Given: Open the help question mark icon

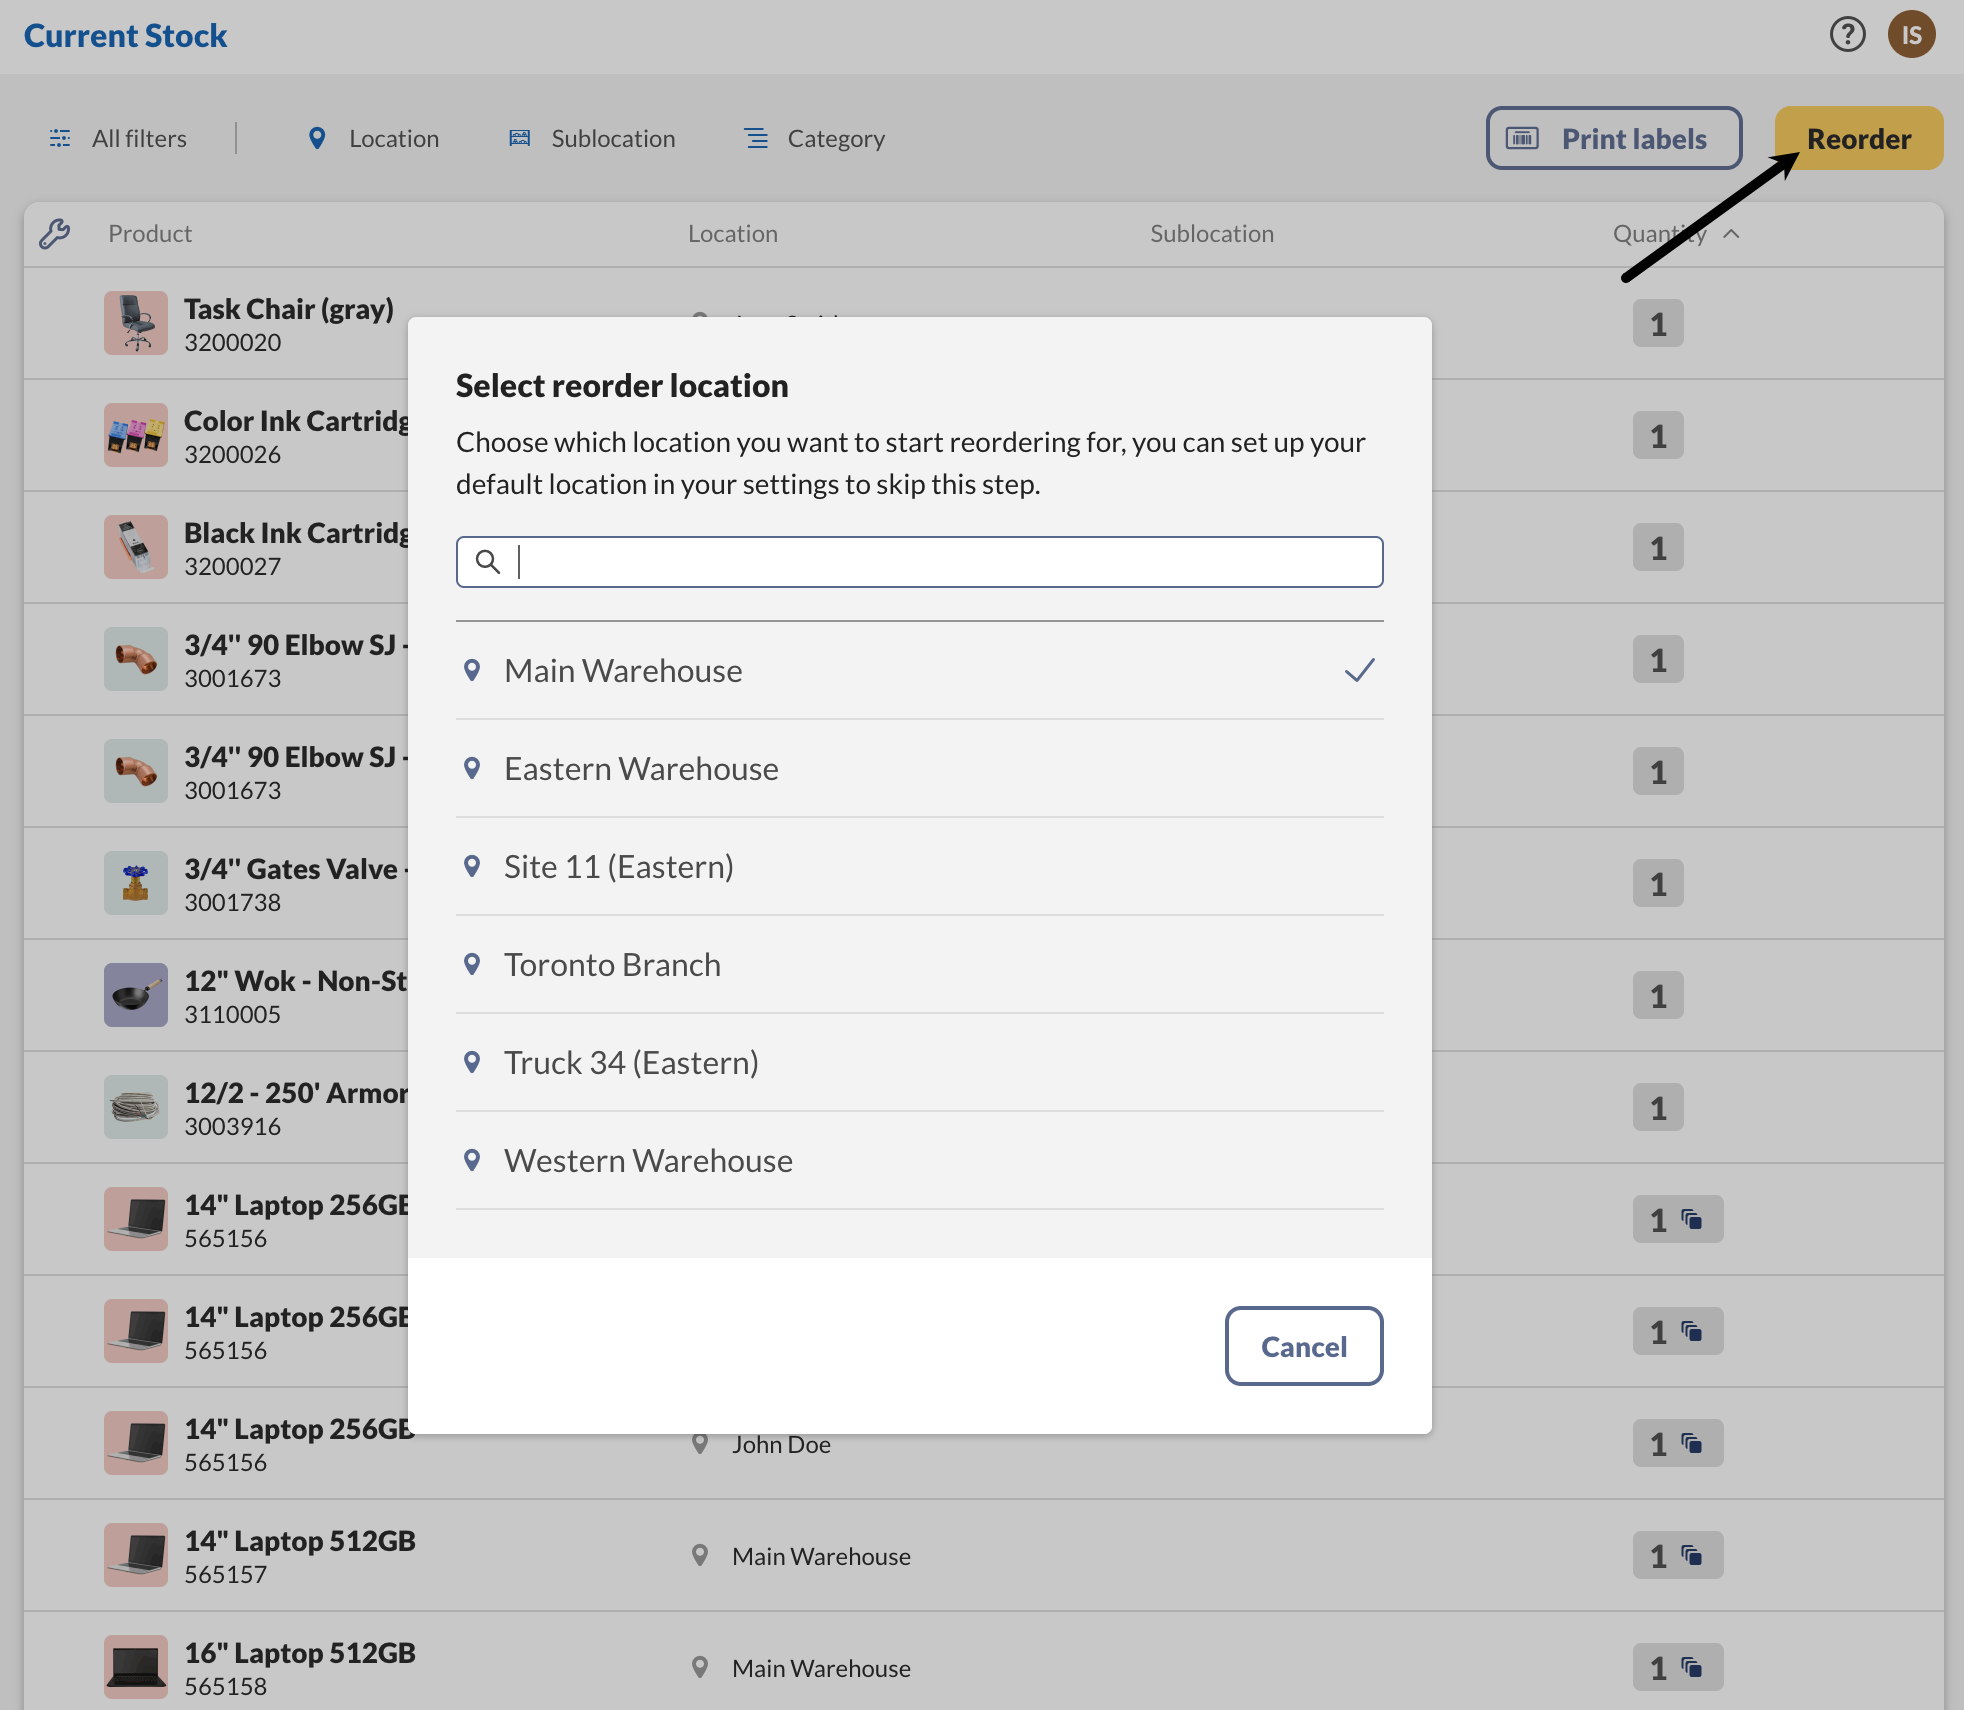Looking at the screenshot, I should [1849, 34].
